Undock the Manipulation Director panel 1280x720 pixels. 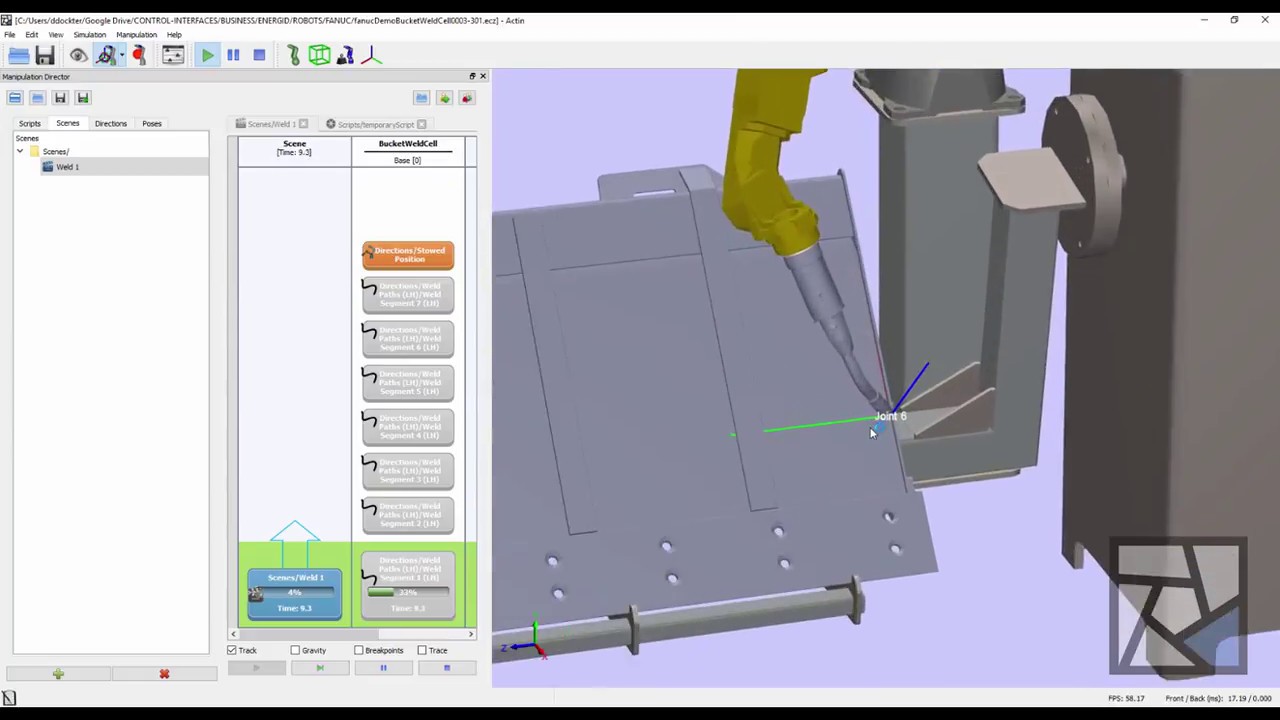point(472,77)
